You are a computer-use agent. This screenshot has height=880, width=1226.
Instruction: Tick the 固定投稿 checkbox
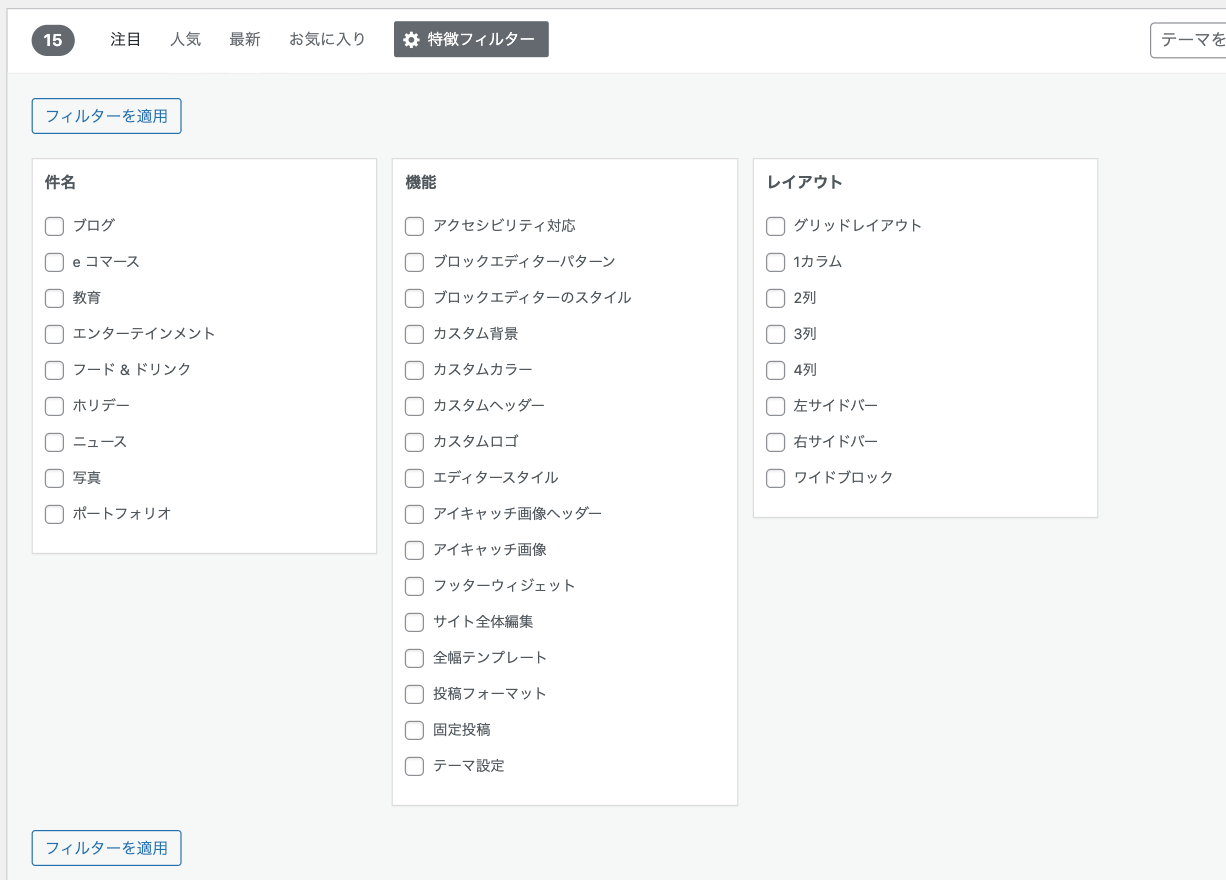coord(414,730)
